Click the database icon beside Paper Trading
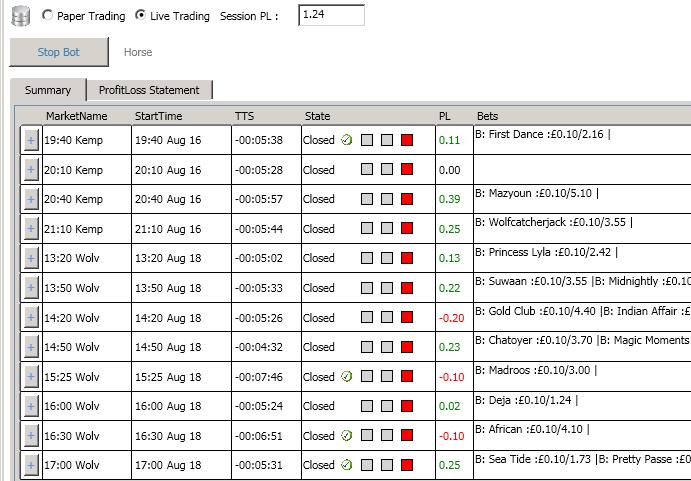The image size is (691, 481). (x=20, y=16)
